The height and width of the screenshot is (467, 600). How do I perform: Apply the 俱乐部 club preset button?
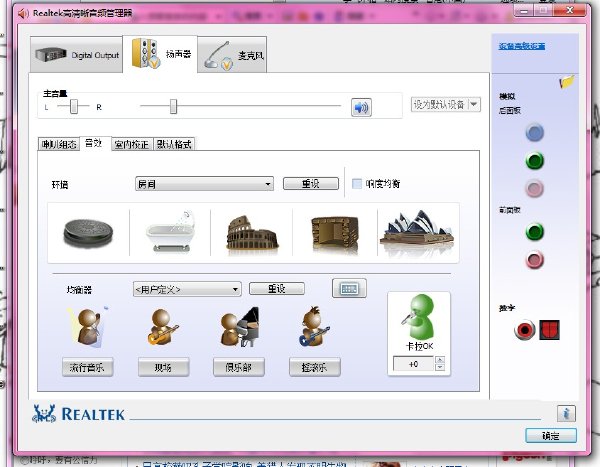point(239,368)
